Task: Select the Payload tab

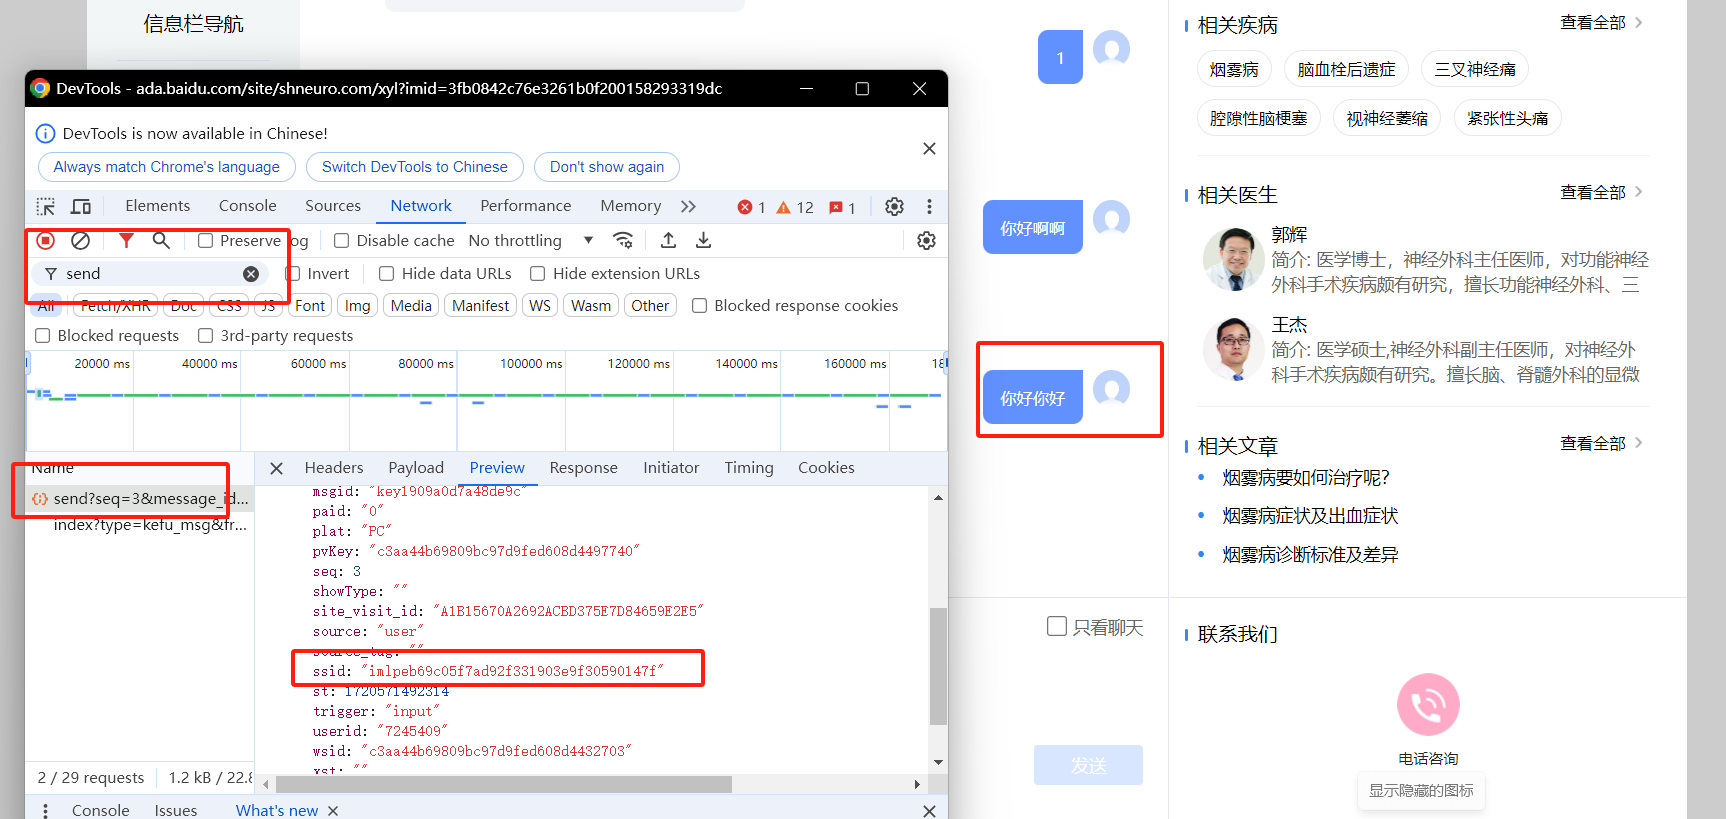Action: point(416,468)
